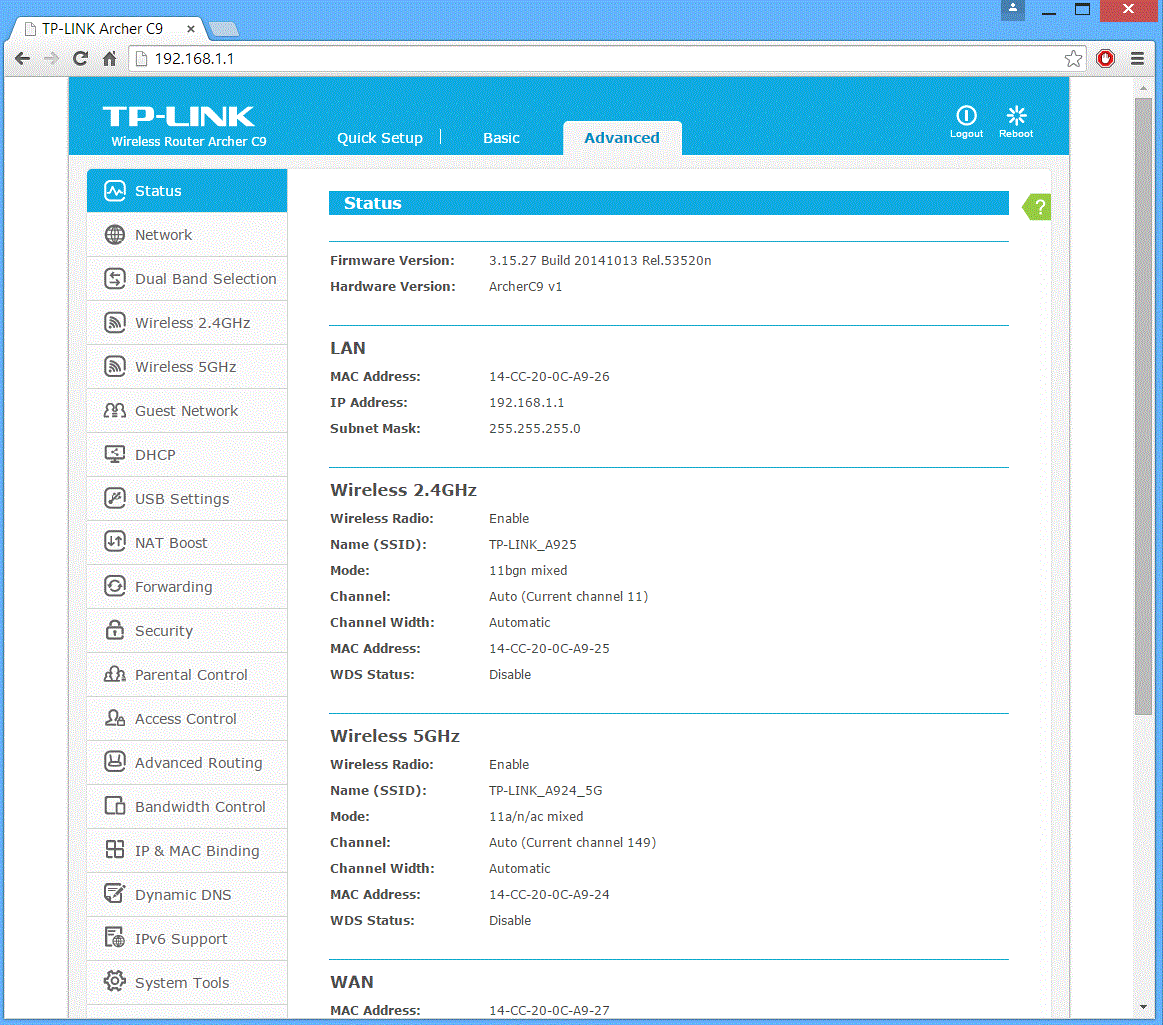Click the System Tools gear icon
The width and height of the screenshot is (1163, 1025).
[114, 982]
